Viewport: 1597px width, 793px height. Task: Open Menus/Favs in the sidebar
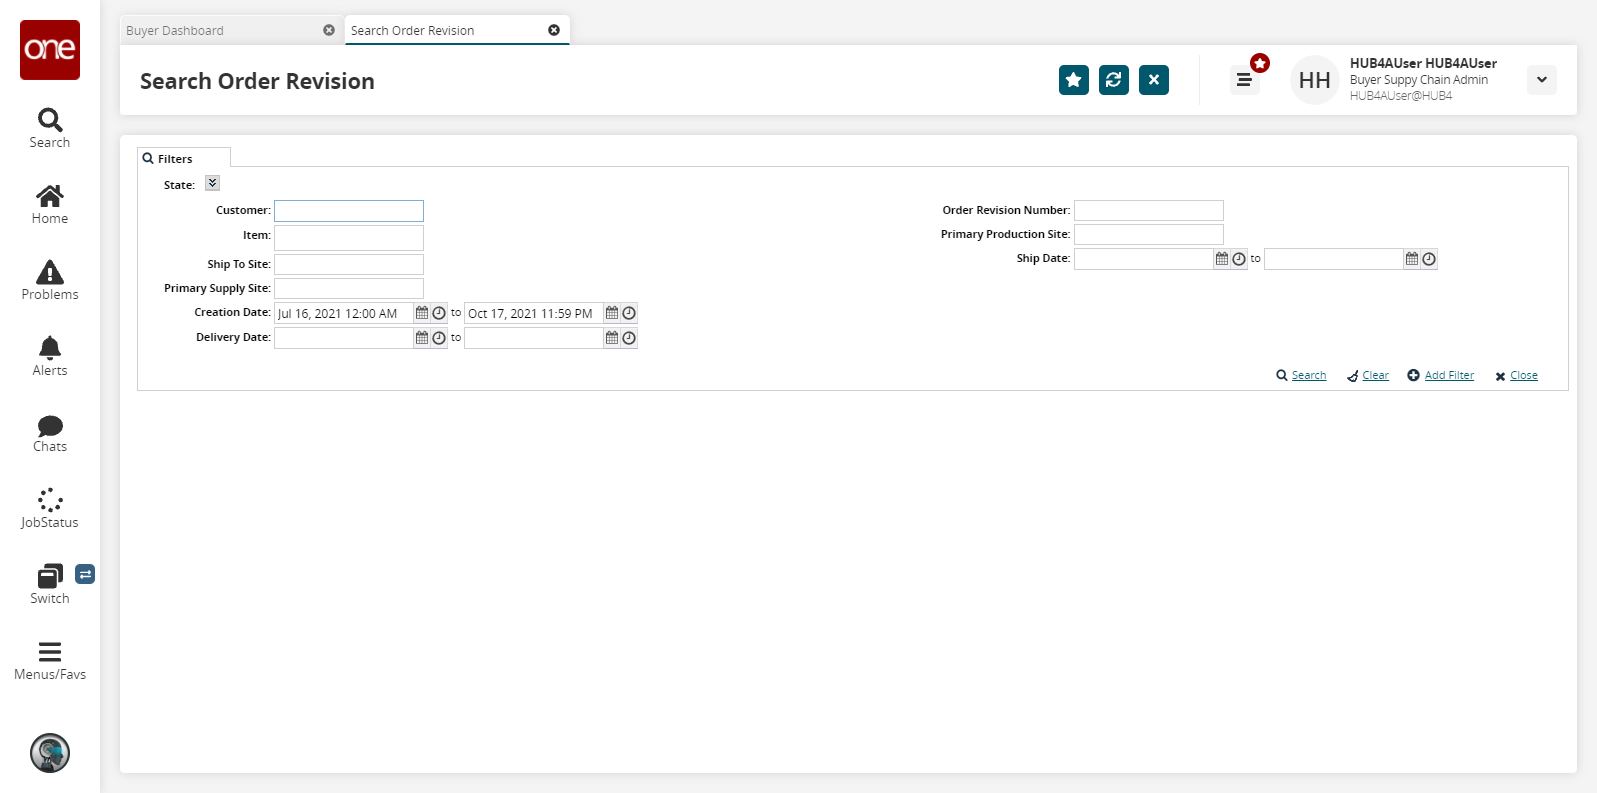(50, 660)
